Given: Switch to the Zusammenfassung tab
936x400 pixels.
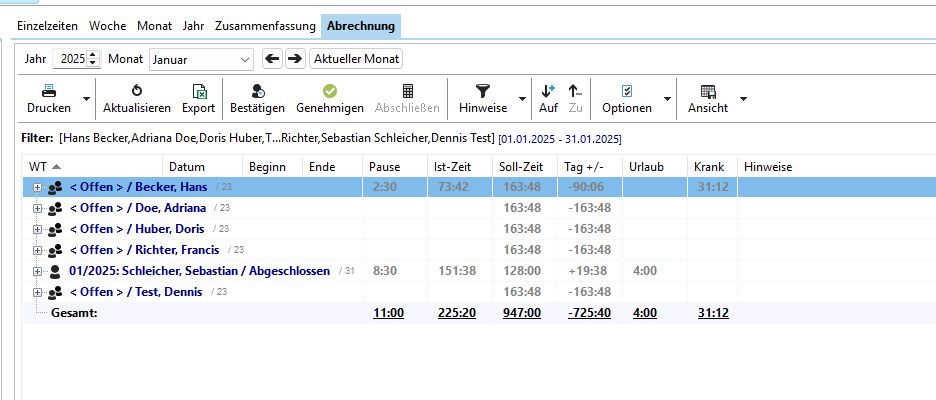Looking at the screenshot, I should (265, 25).
